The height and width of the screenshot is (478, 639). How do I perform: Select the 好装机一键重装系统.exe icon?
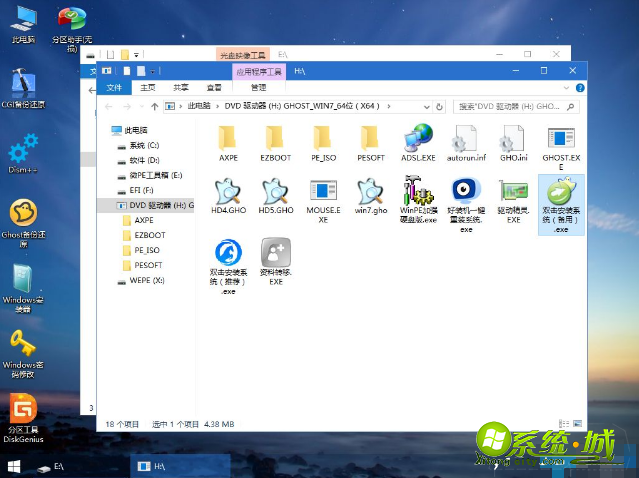pyautogui.click(x=466, y=205)
